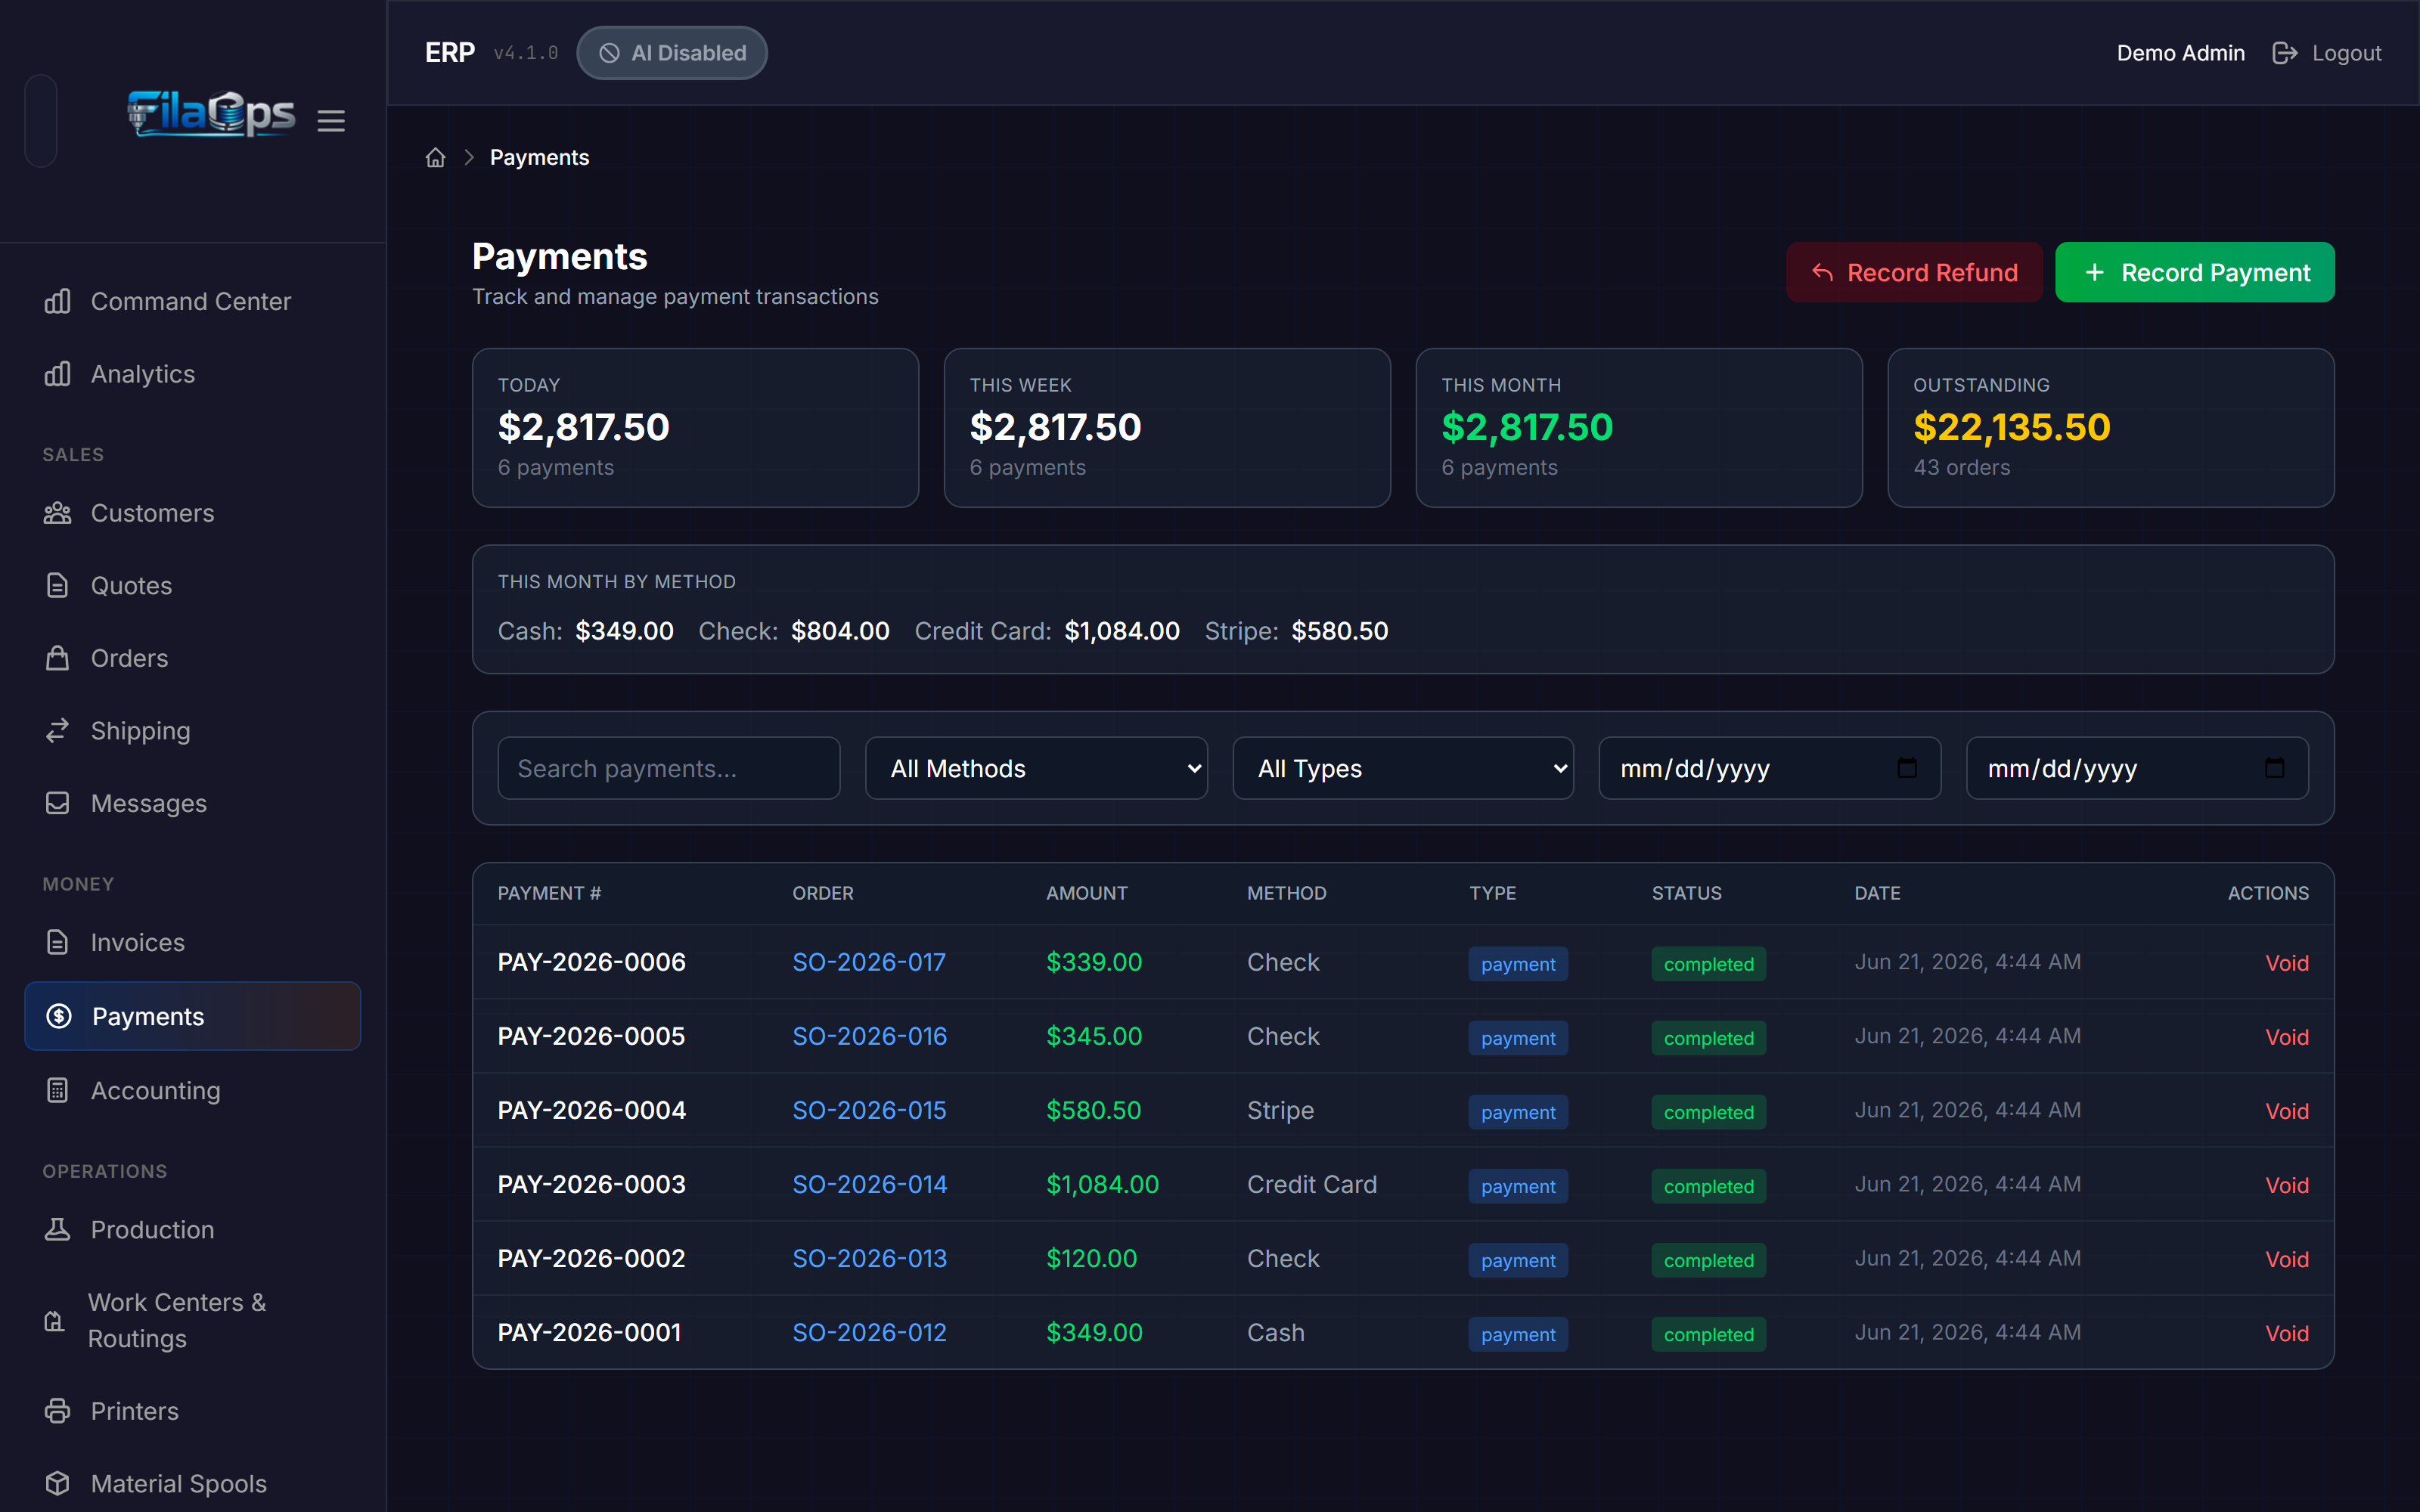Screen dimensions: 2420x1512
Task: Click the calendar icon in the first date field
Action: pos(1907,768)
